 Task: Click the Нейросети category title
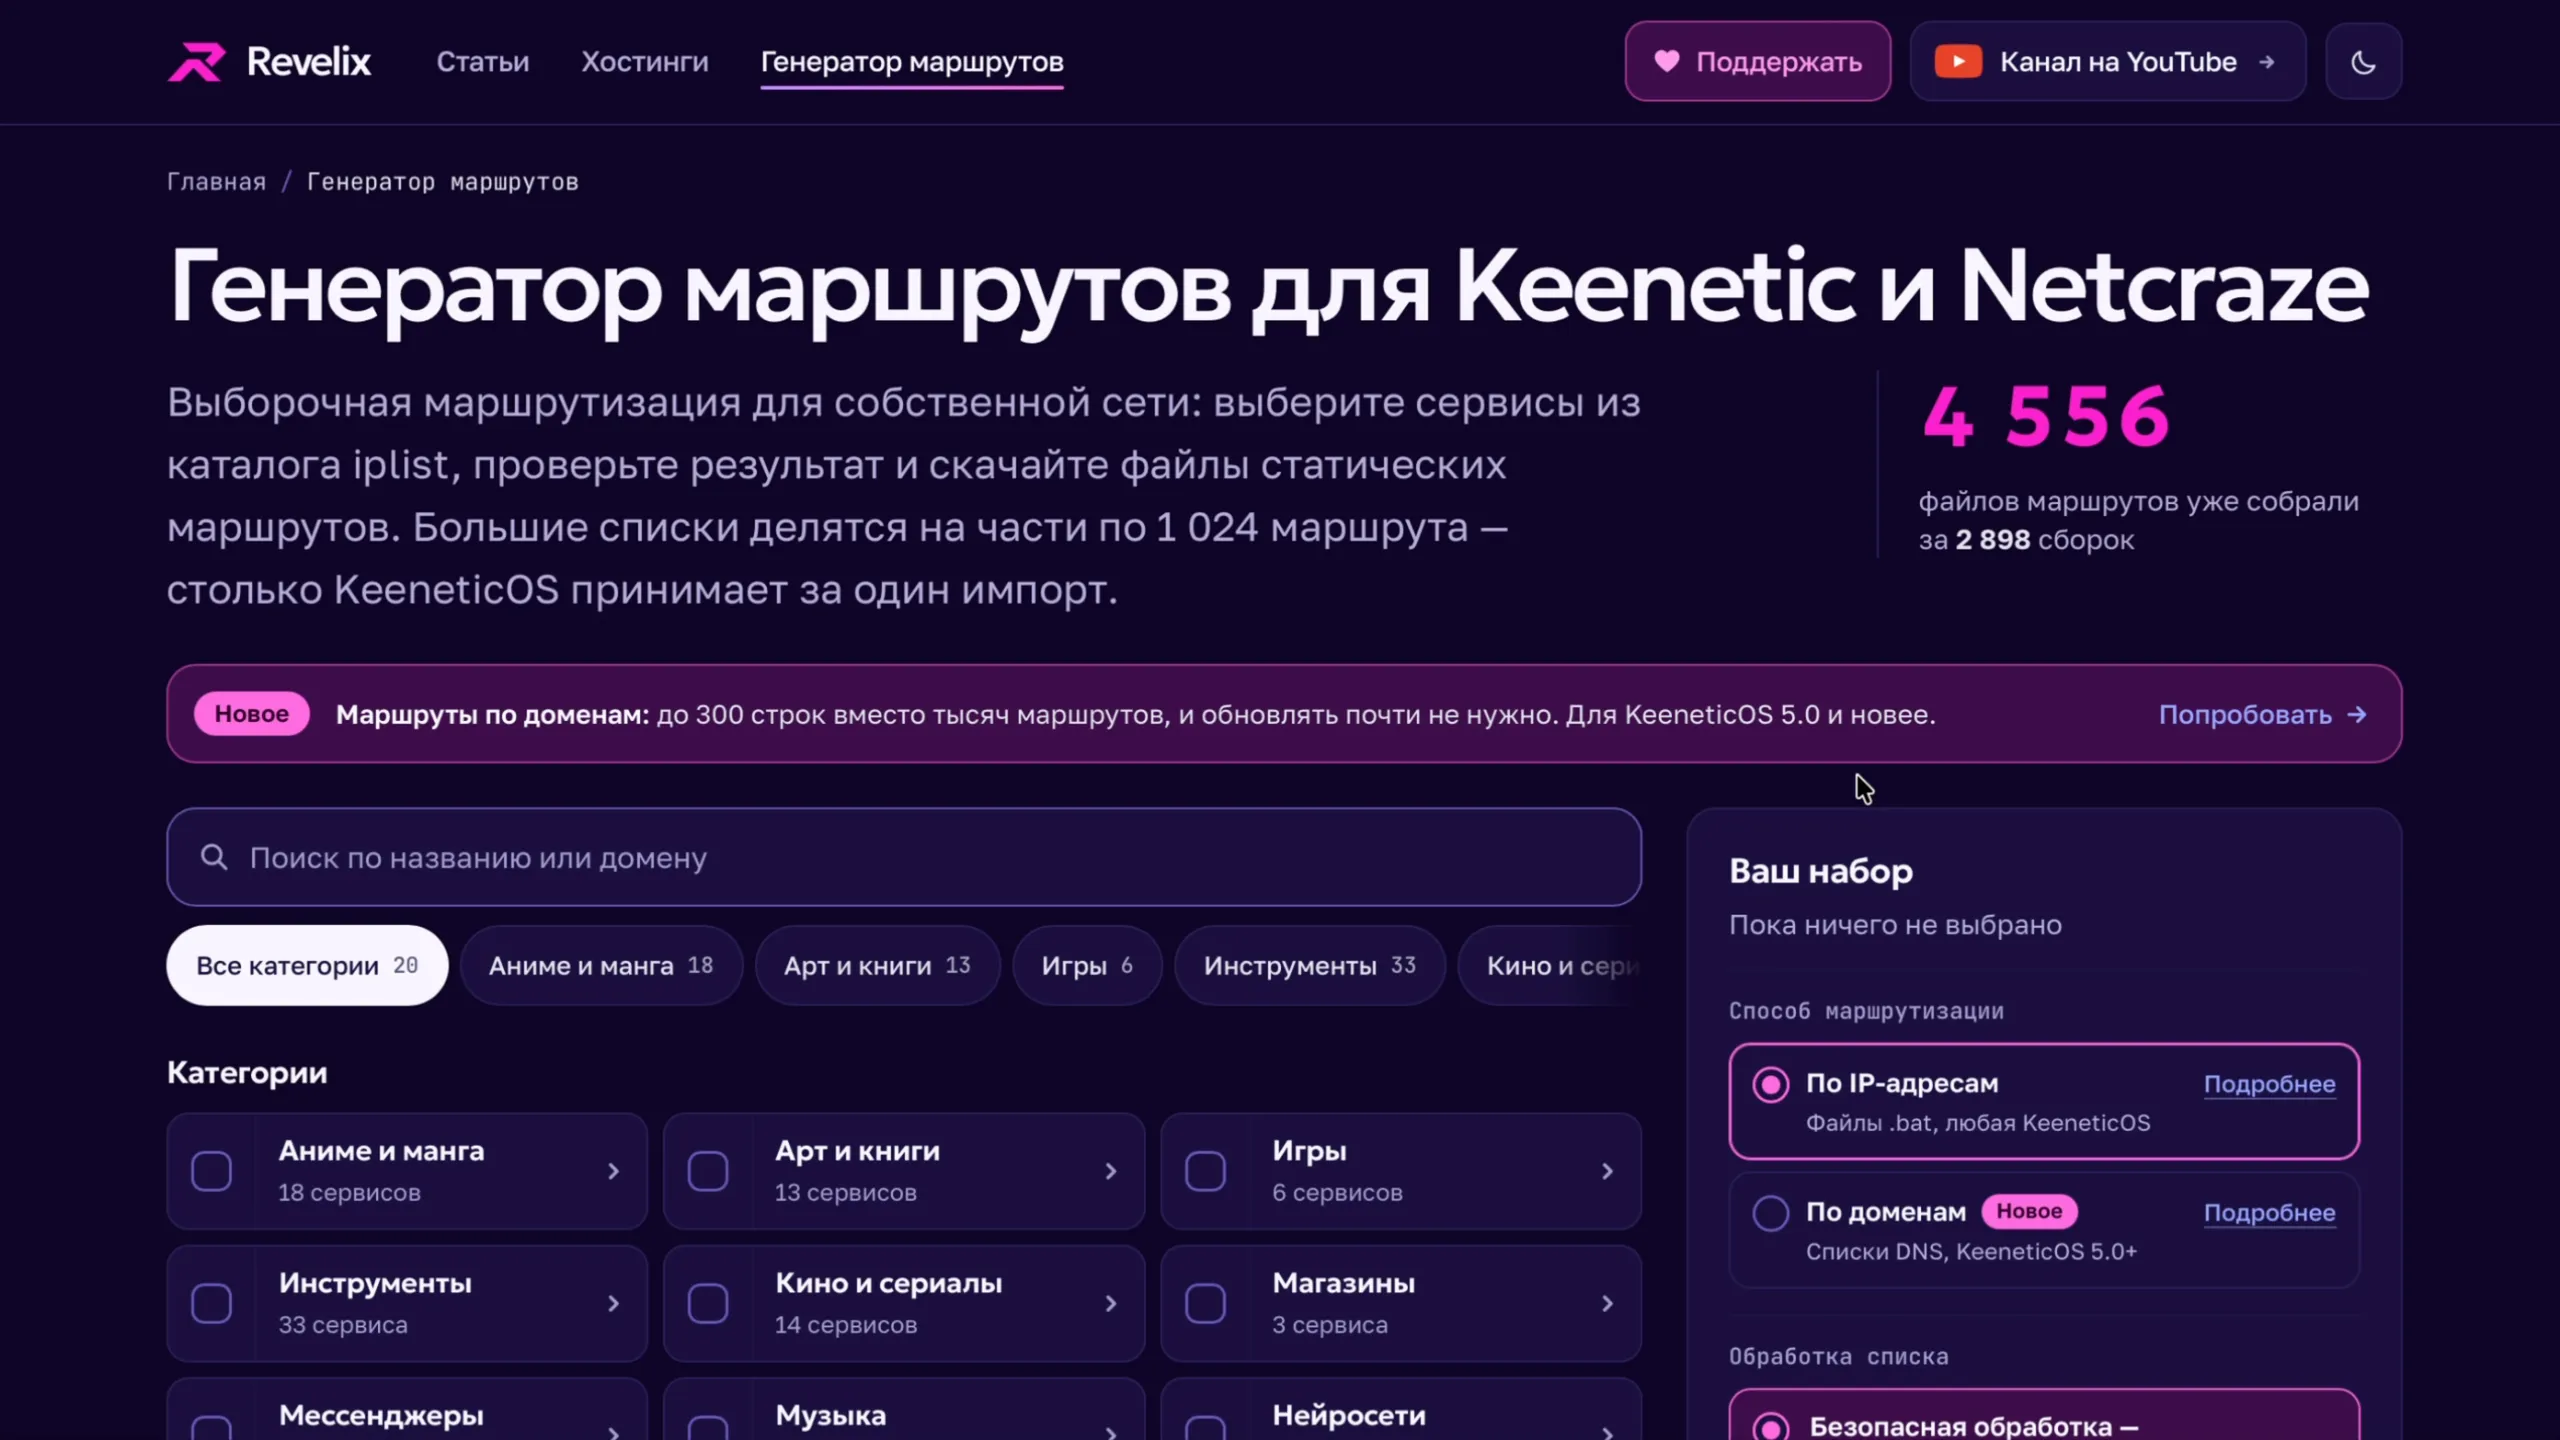[x=1348, y=1416]
